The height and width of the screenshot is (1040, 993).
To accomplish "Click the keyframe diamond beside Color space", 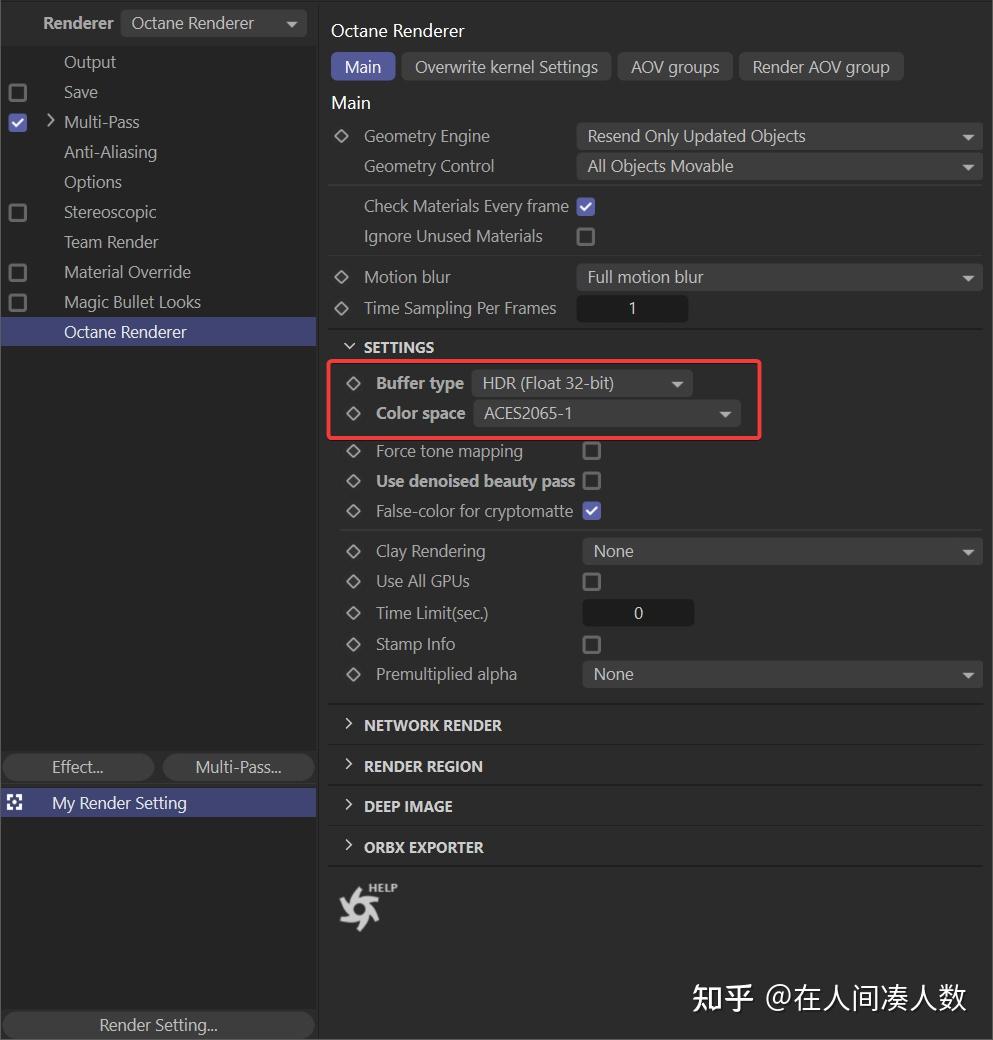I will [354, 413].
